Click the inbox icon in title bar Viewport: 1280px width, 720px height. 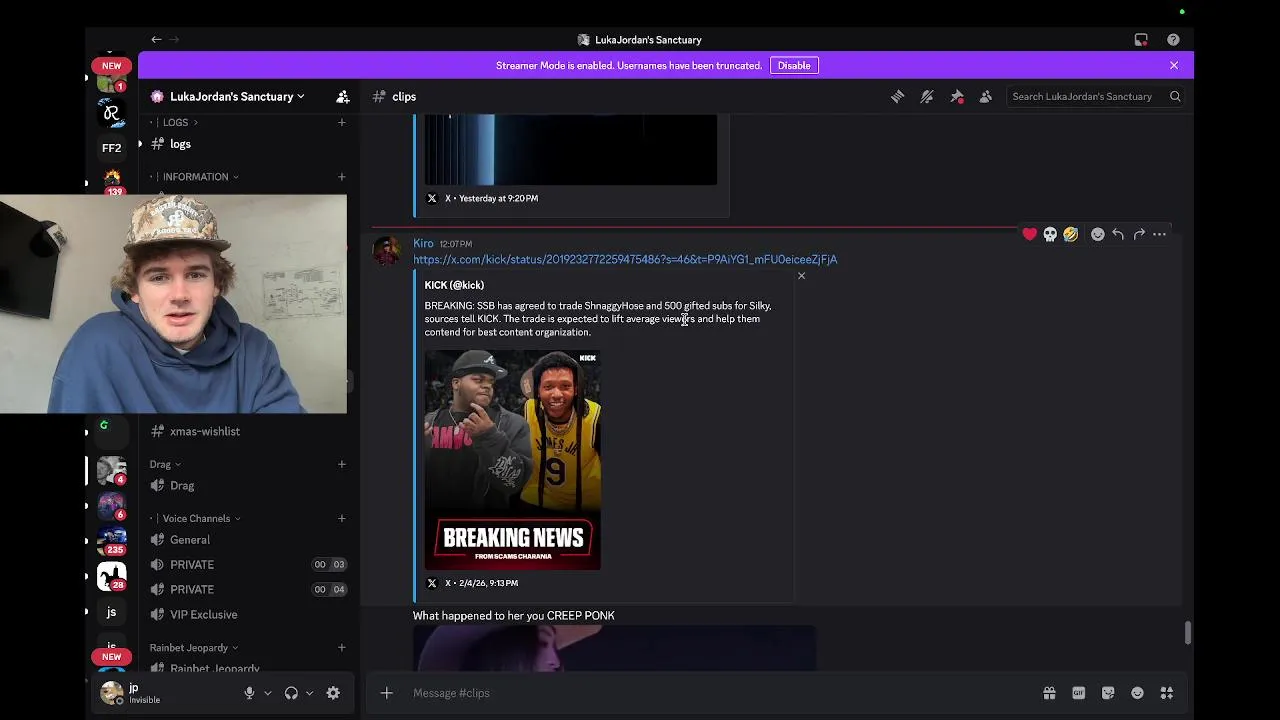coord(1141,40)
